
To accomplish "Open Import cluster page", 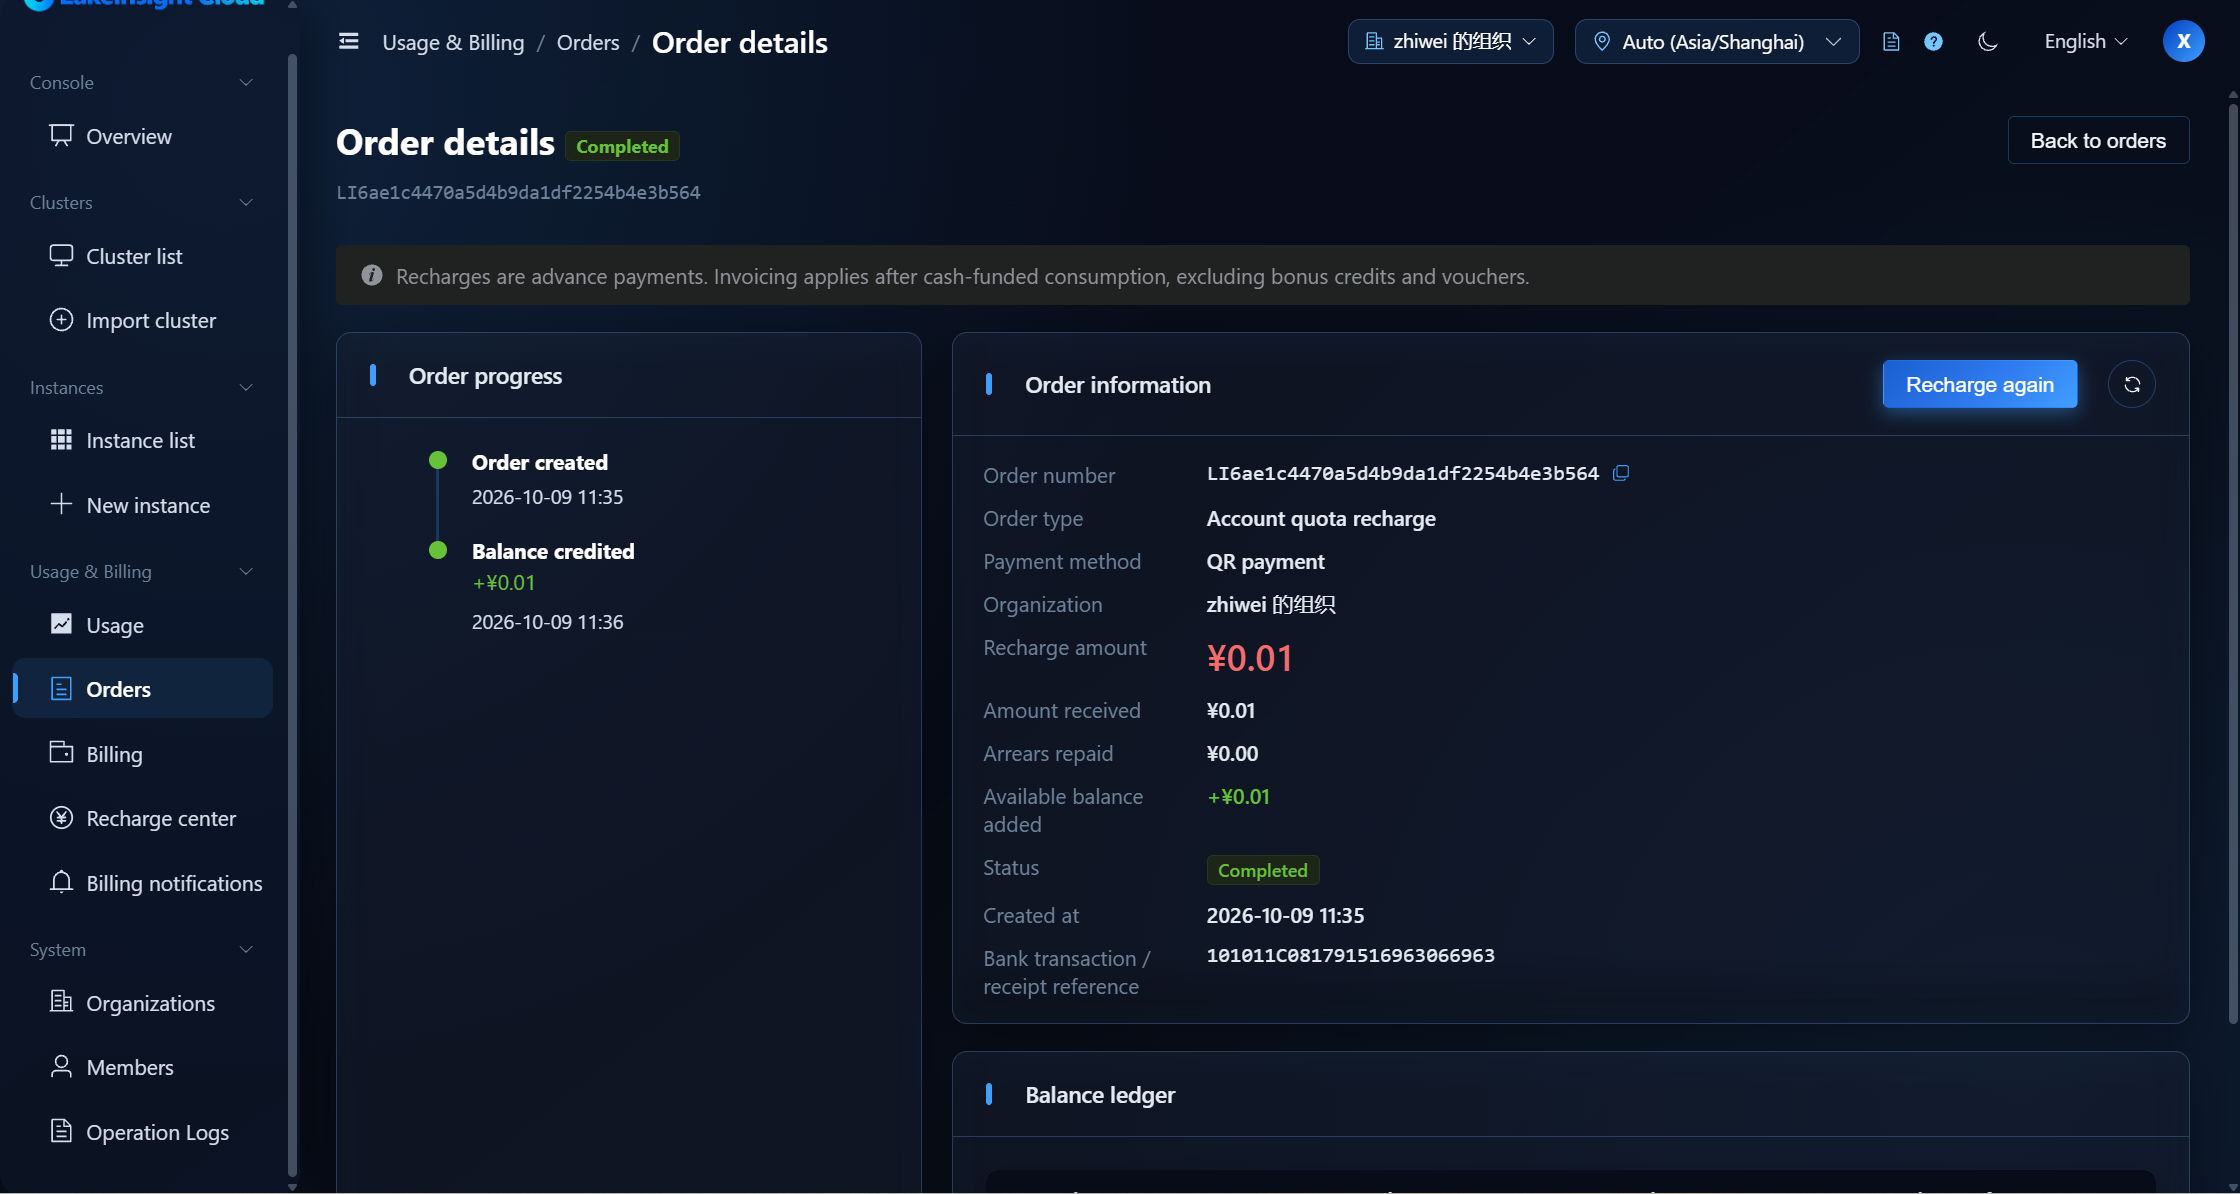I will [142, 320].
